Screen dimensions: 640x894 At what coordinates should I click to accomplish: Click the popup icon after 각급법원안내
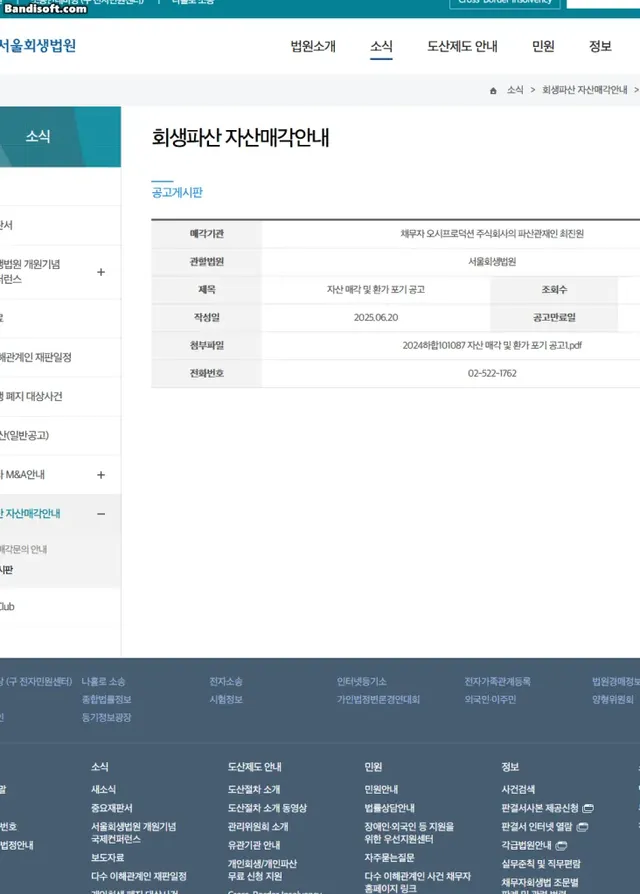[561, 846]
